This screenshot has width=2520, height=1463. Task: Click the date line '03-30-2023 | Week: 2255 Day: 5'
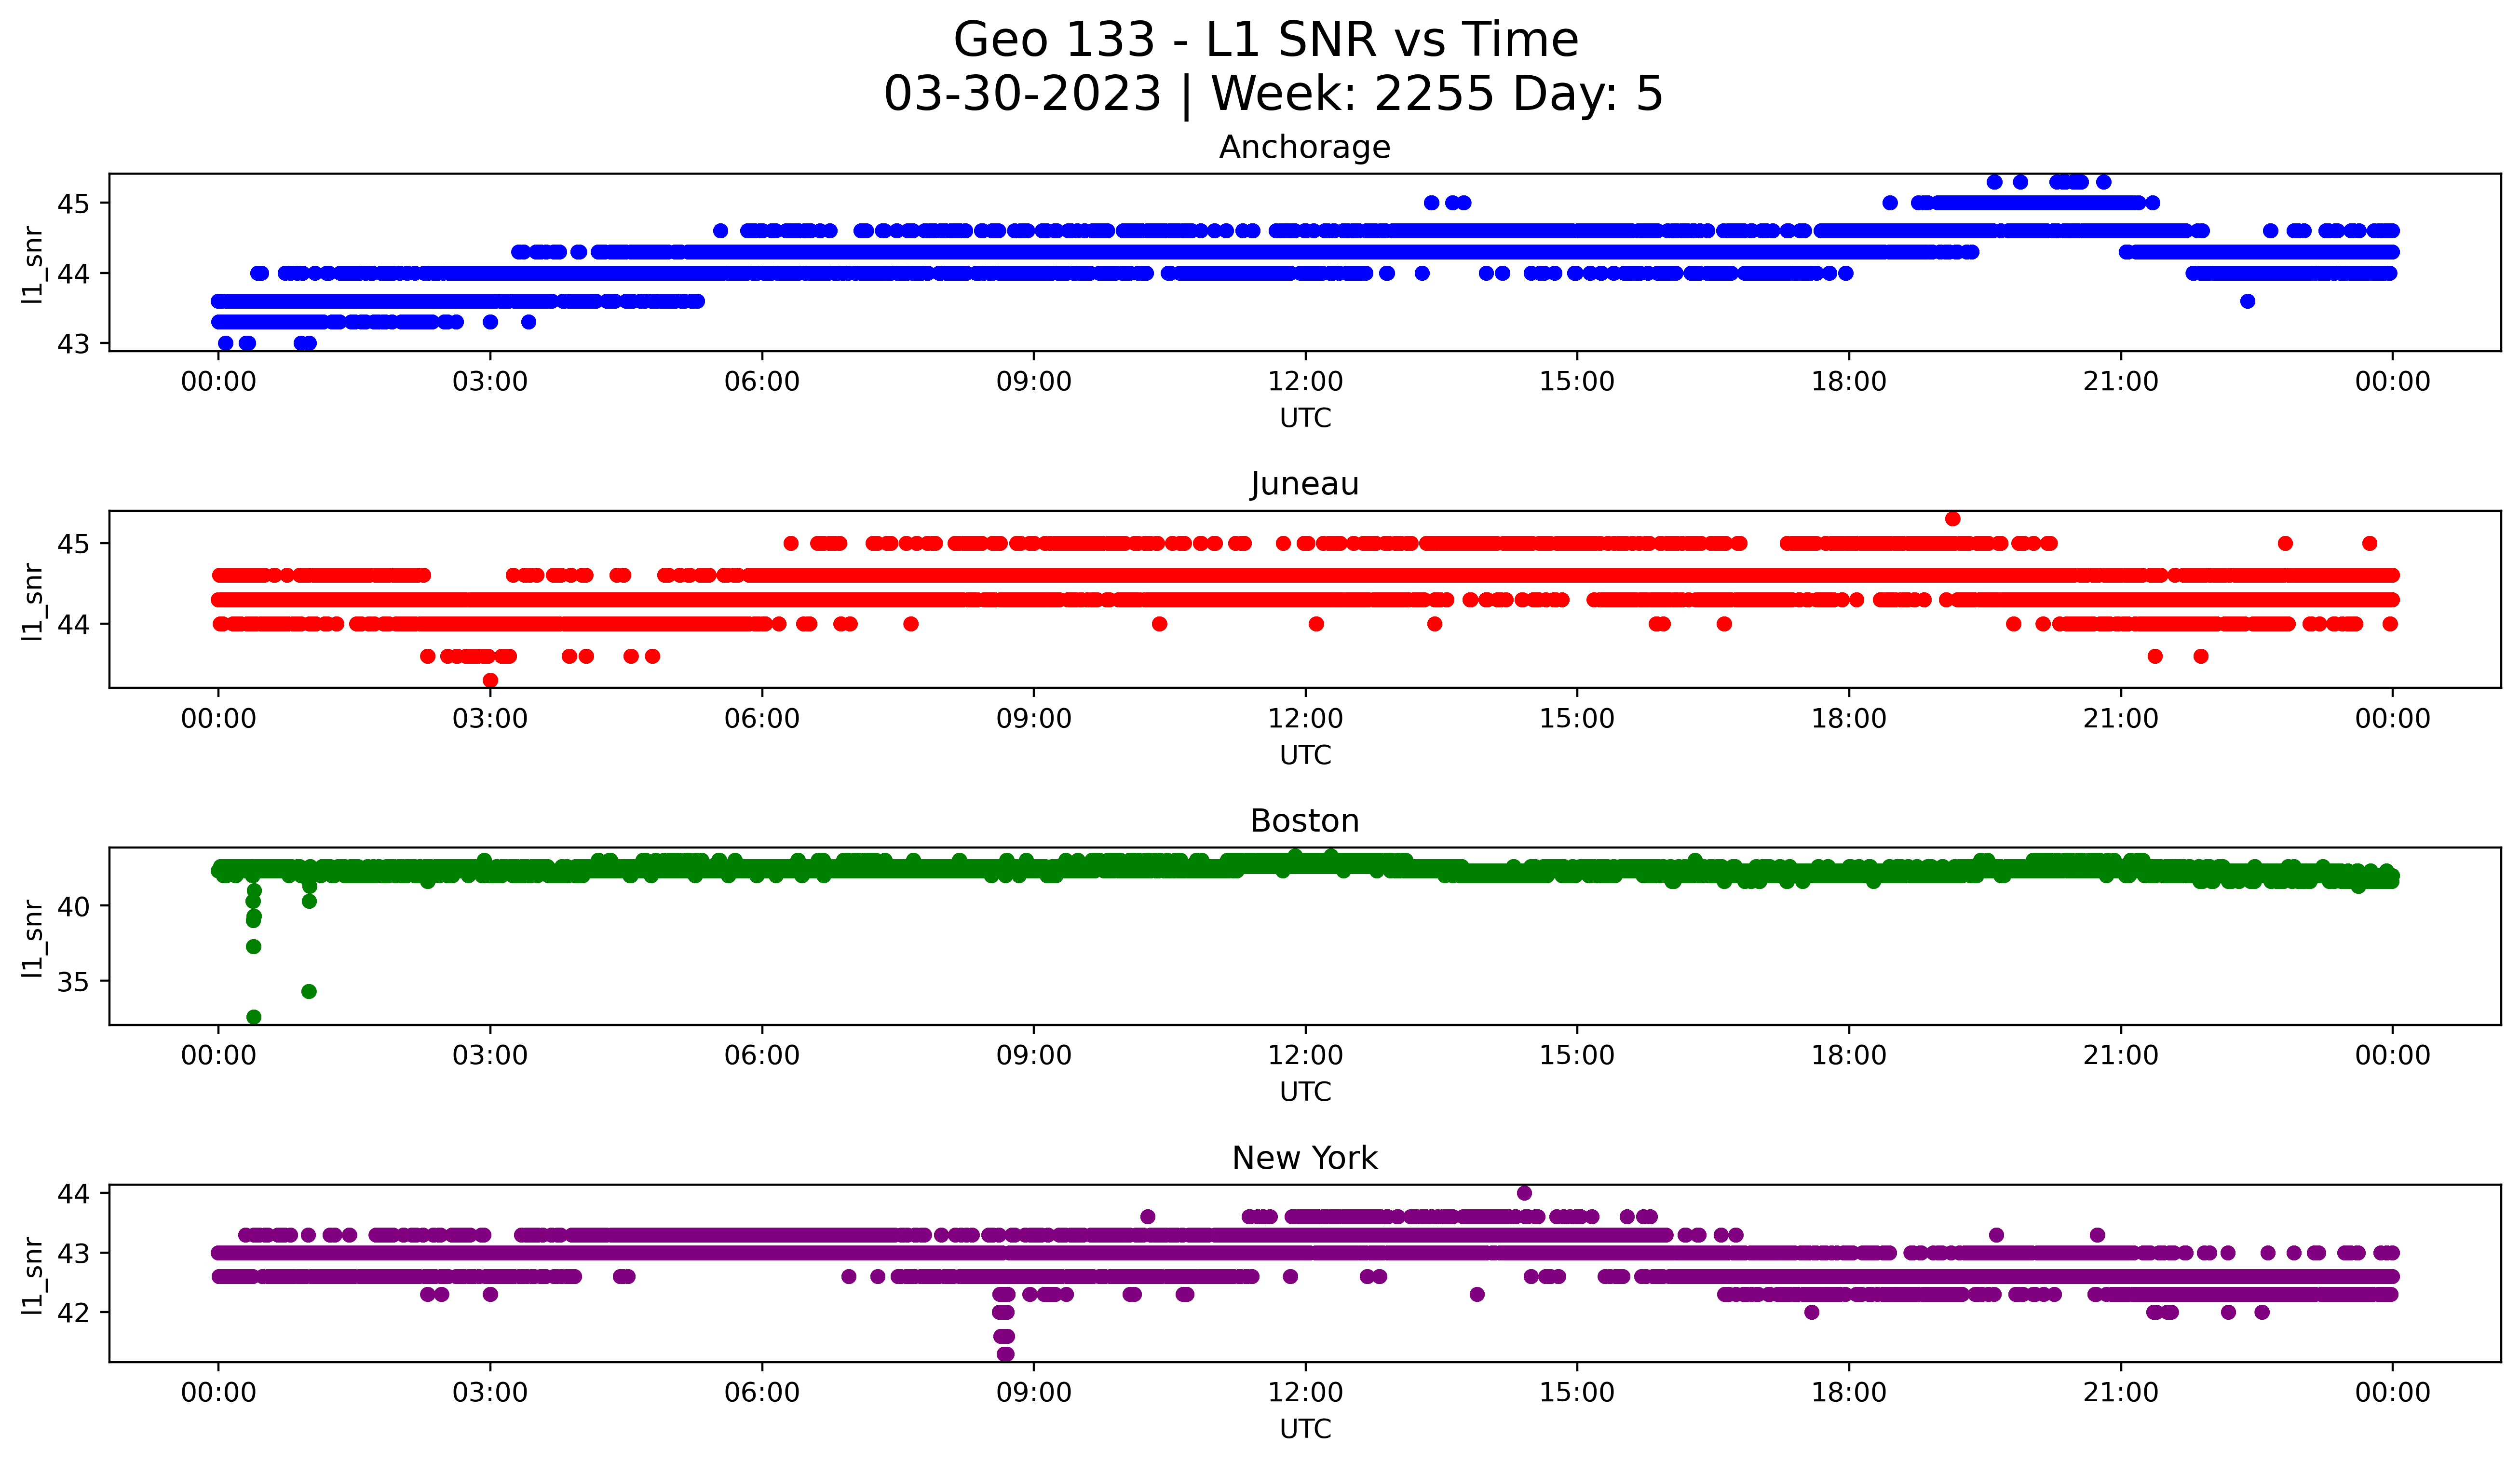tap(1272, 94)
